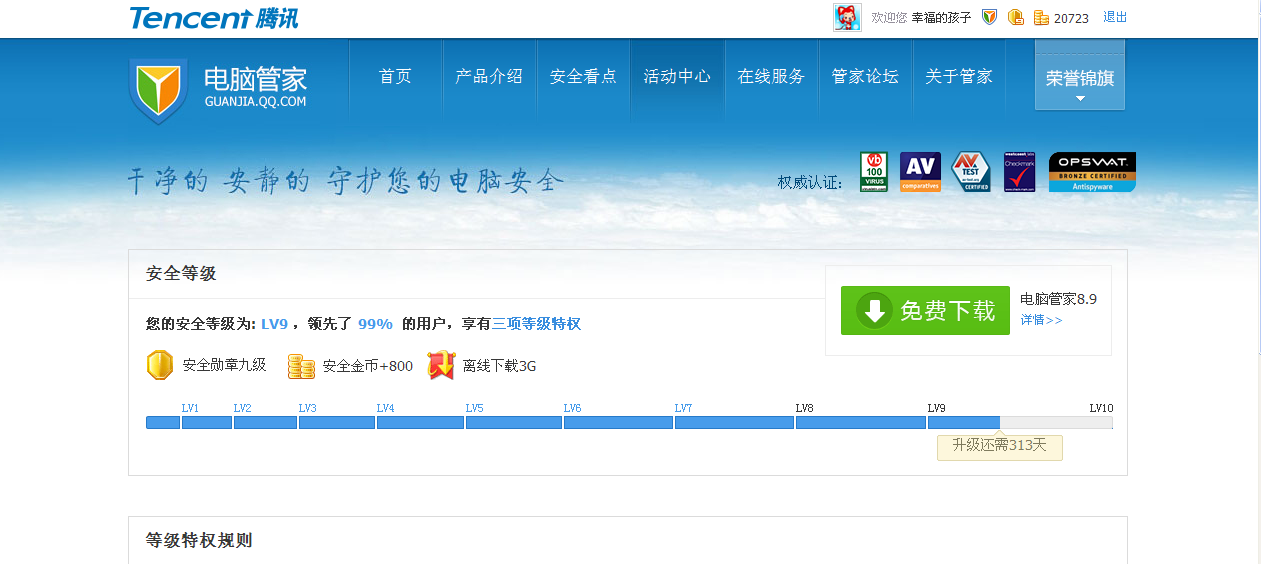Click the green shield icon beside username
Viewport: 1261px width, 564px height.
[989, 17]
